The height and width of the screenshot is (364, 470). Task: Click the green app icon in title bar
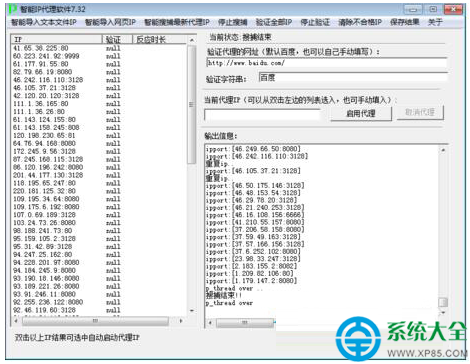point(13,9)
